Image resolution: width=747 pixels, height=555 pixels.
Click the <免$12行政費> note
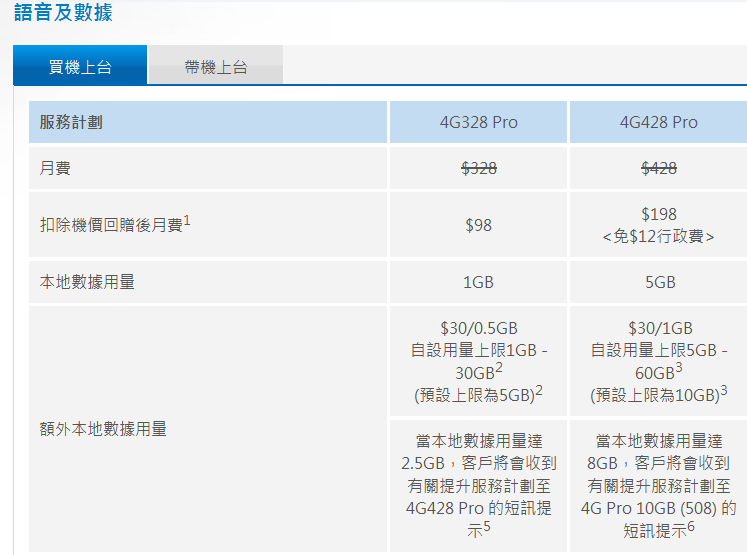pos(658,236)
